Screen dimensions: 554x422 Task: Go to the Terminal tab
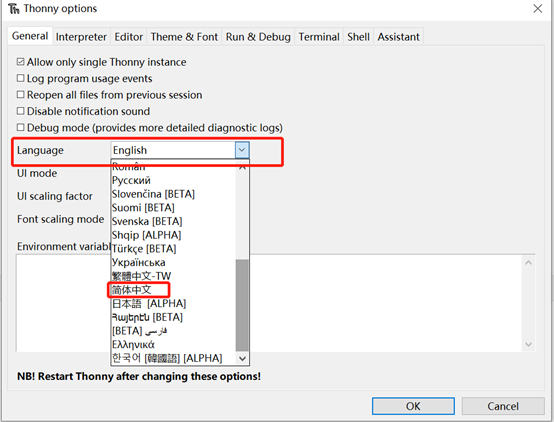pos(319,37)
